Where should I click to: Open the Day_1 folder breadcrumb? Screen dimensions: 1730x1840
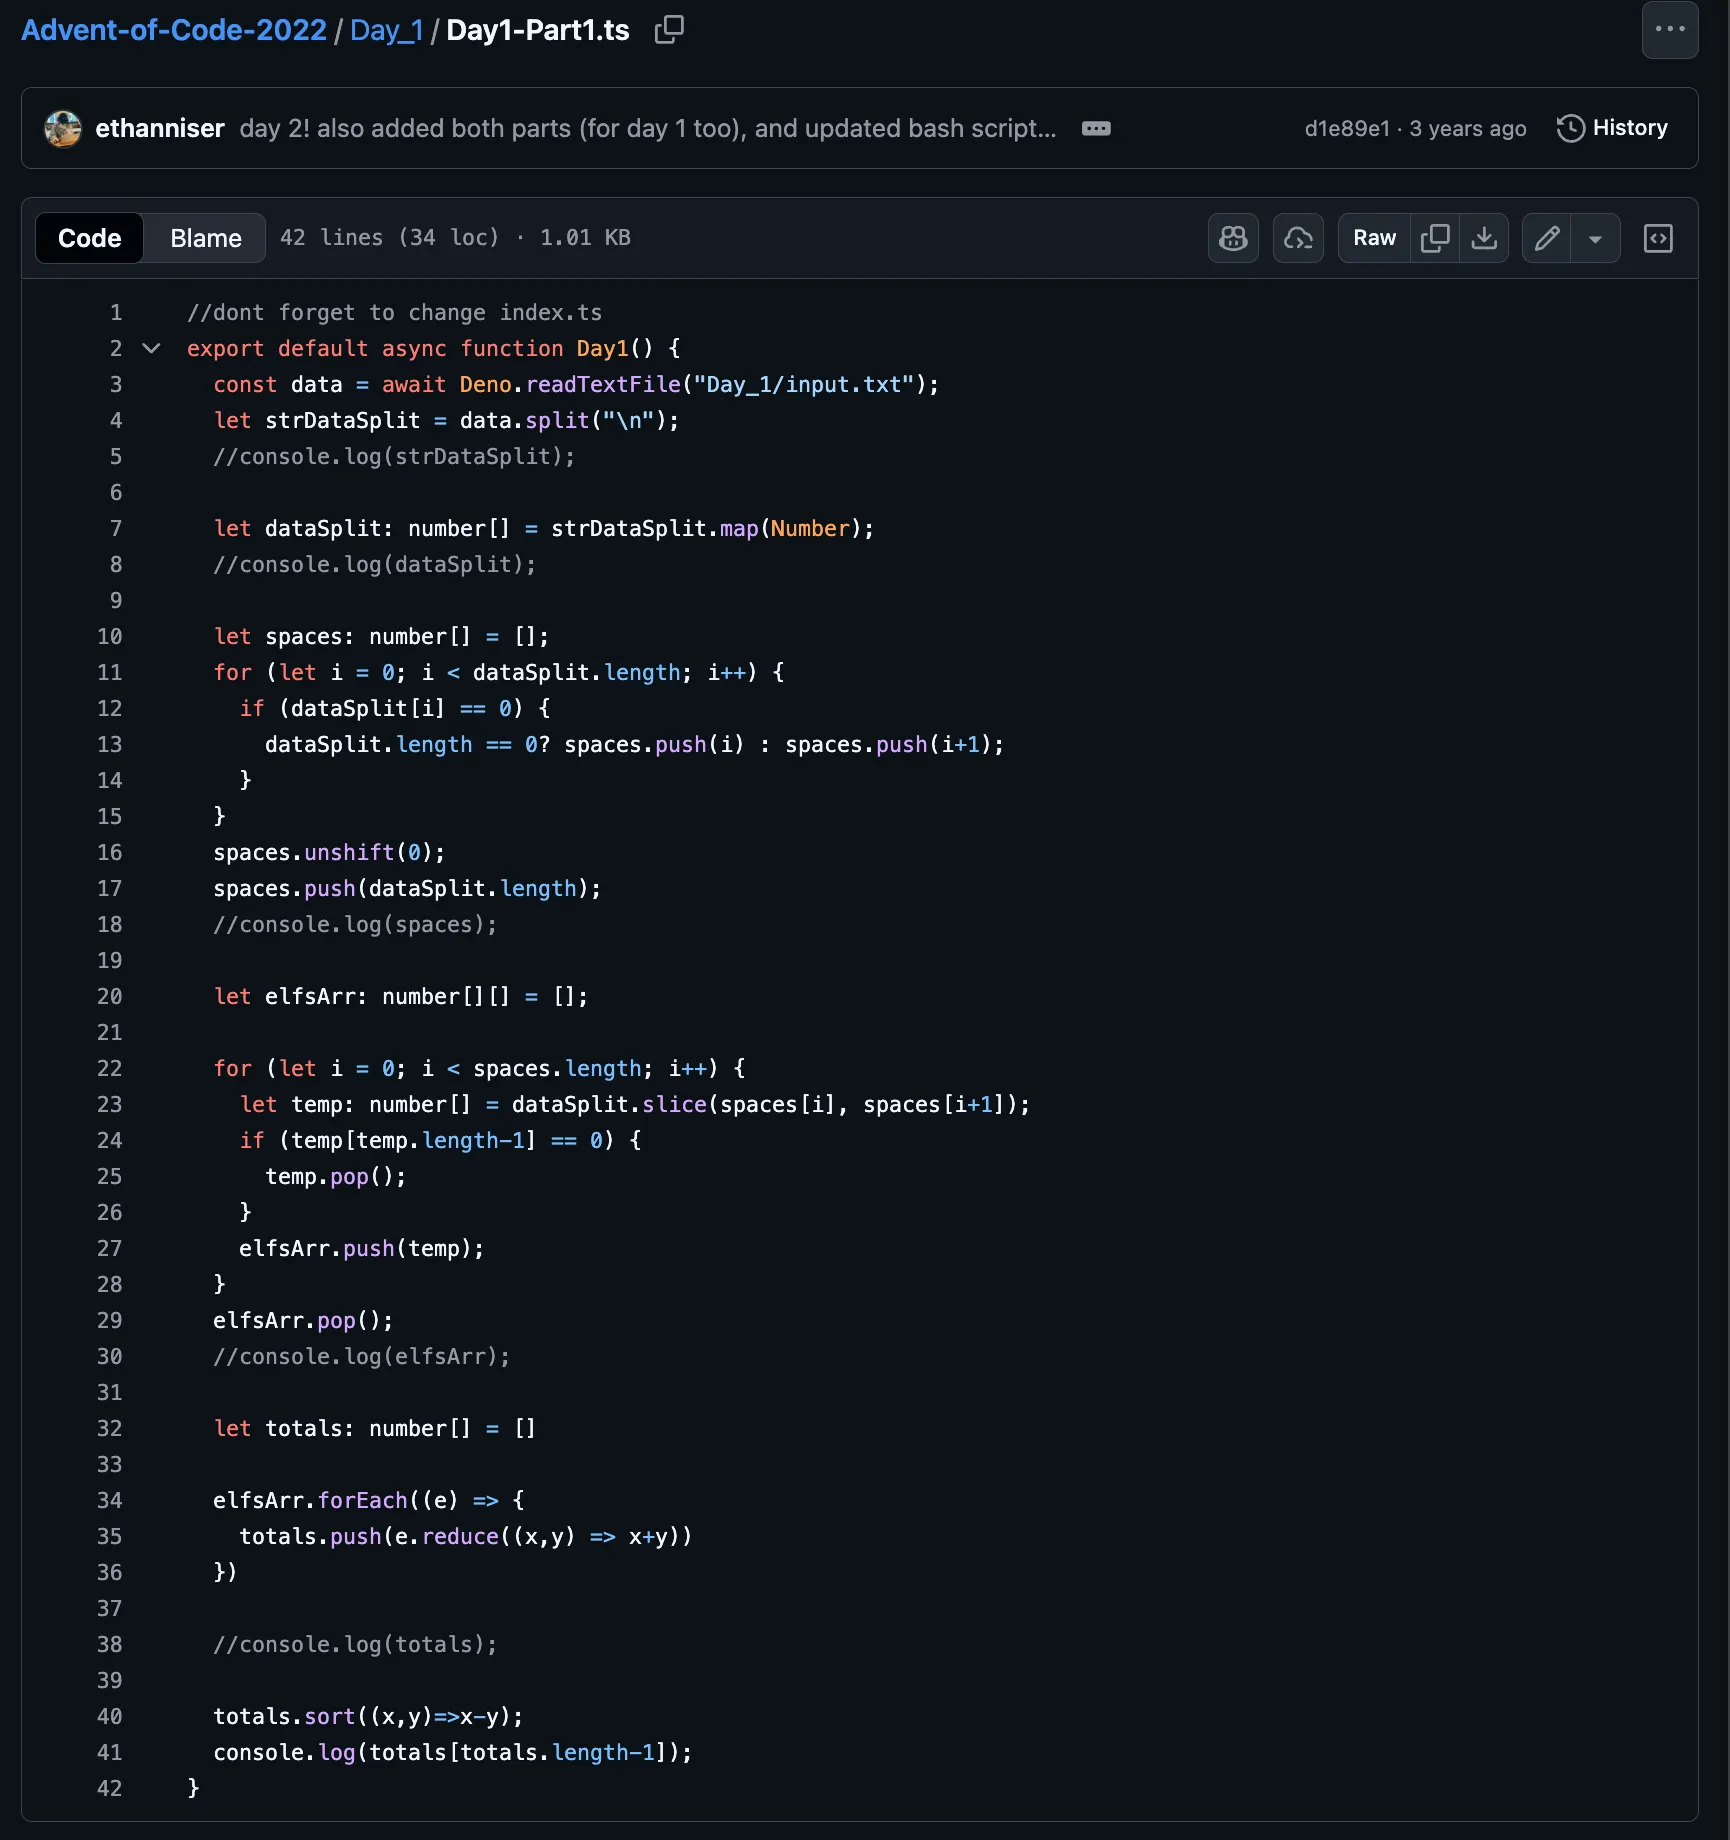point(386,30)
